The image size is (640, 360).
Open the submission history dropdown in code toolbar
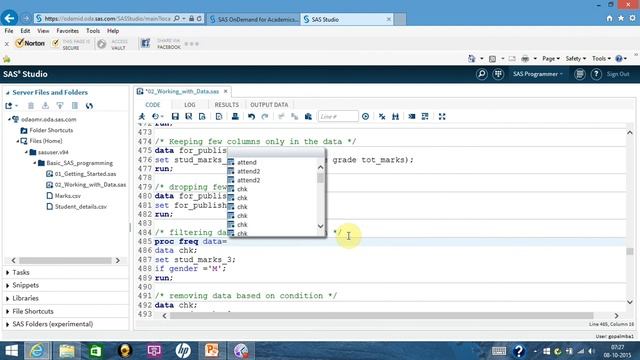158,117
